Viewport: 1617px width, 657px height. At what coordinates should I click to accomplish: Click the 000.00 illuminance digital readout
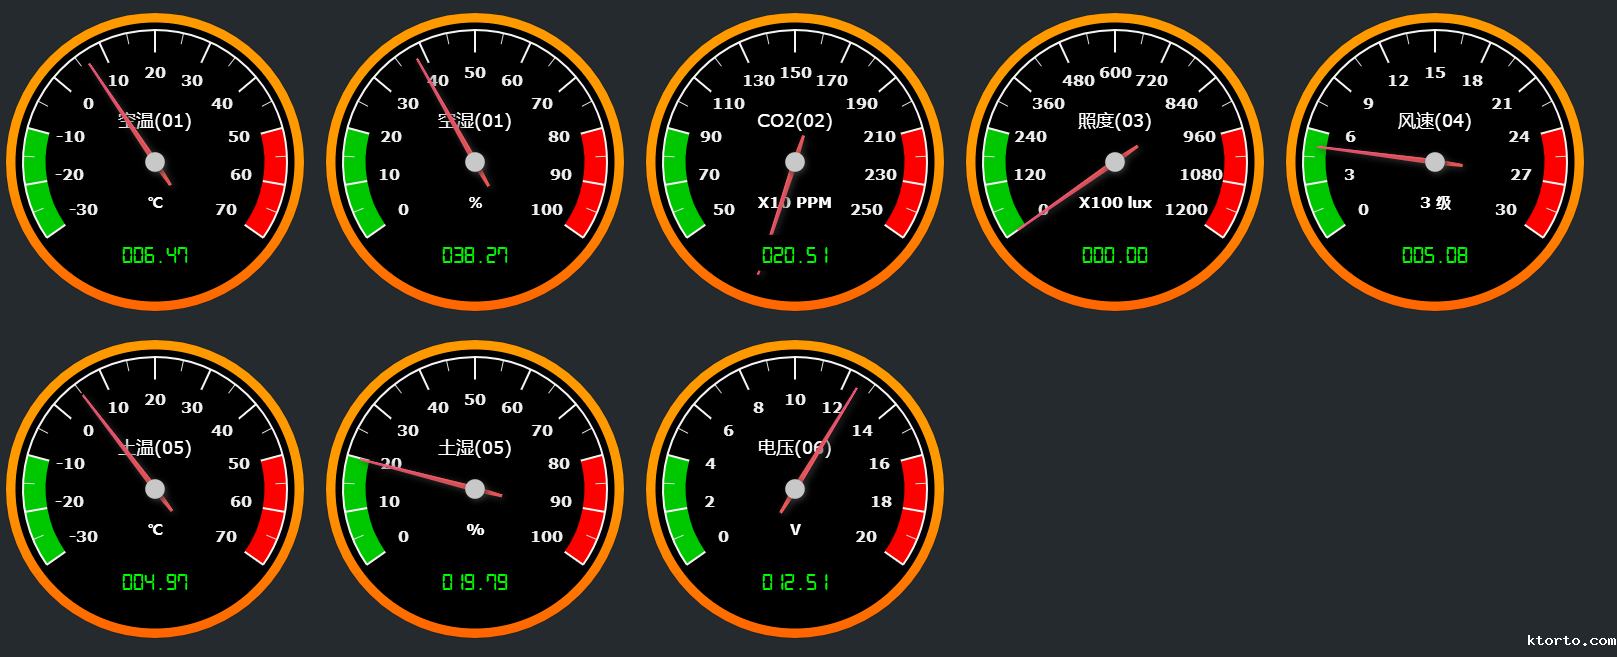[x=1115, y=256]
